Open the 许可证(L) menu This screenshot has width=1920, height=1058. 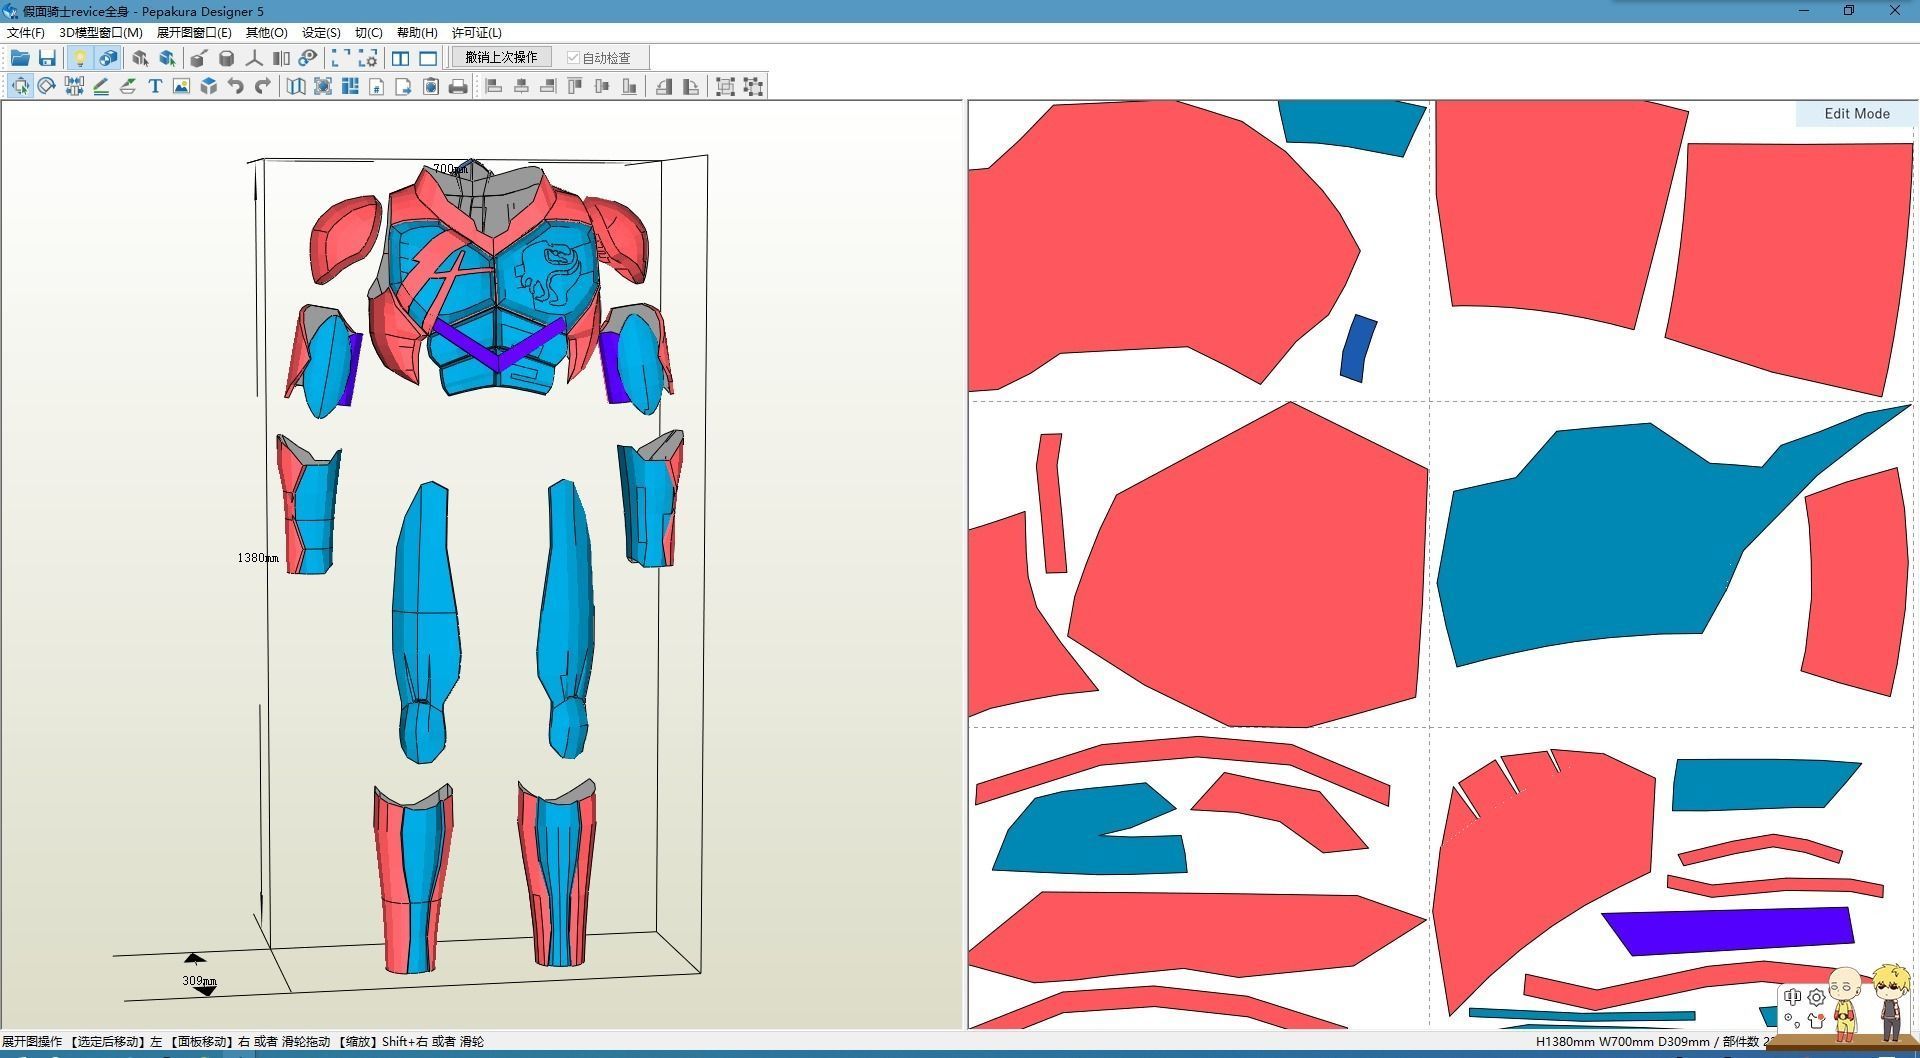click(477, 32)
